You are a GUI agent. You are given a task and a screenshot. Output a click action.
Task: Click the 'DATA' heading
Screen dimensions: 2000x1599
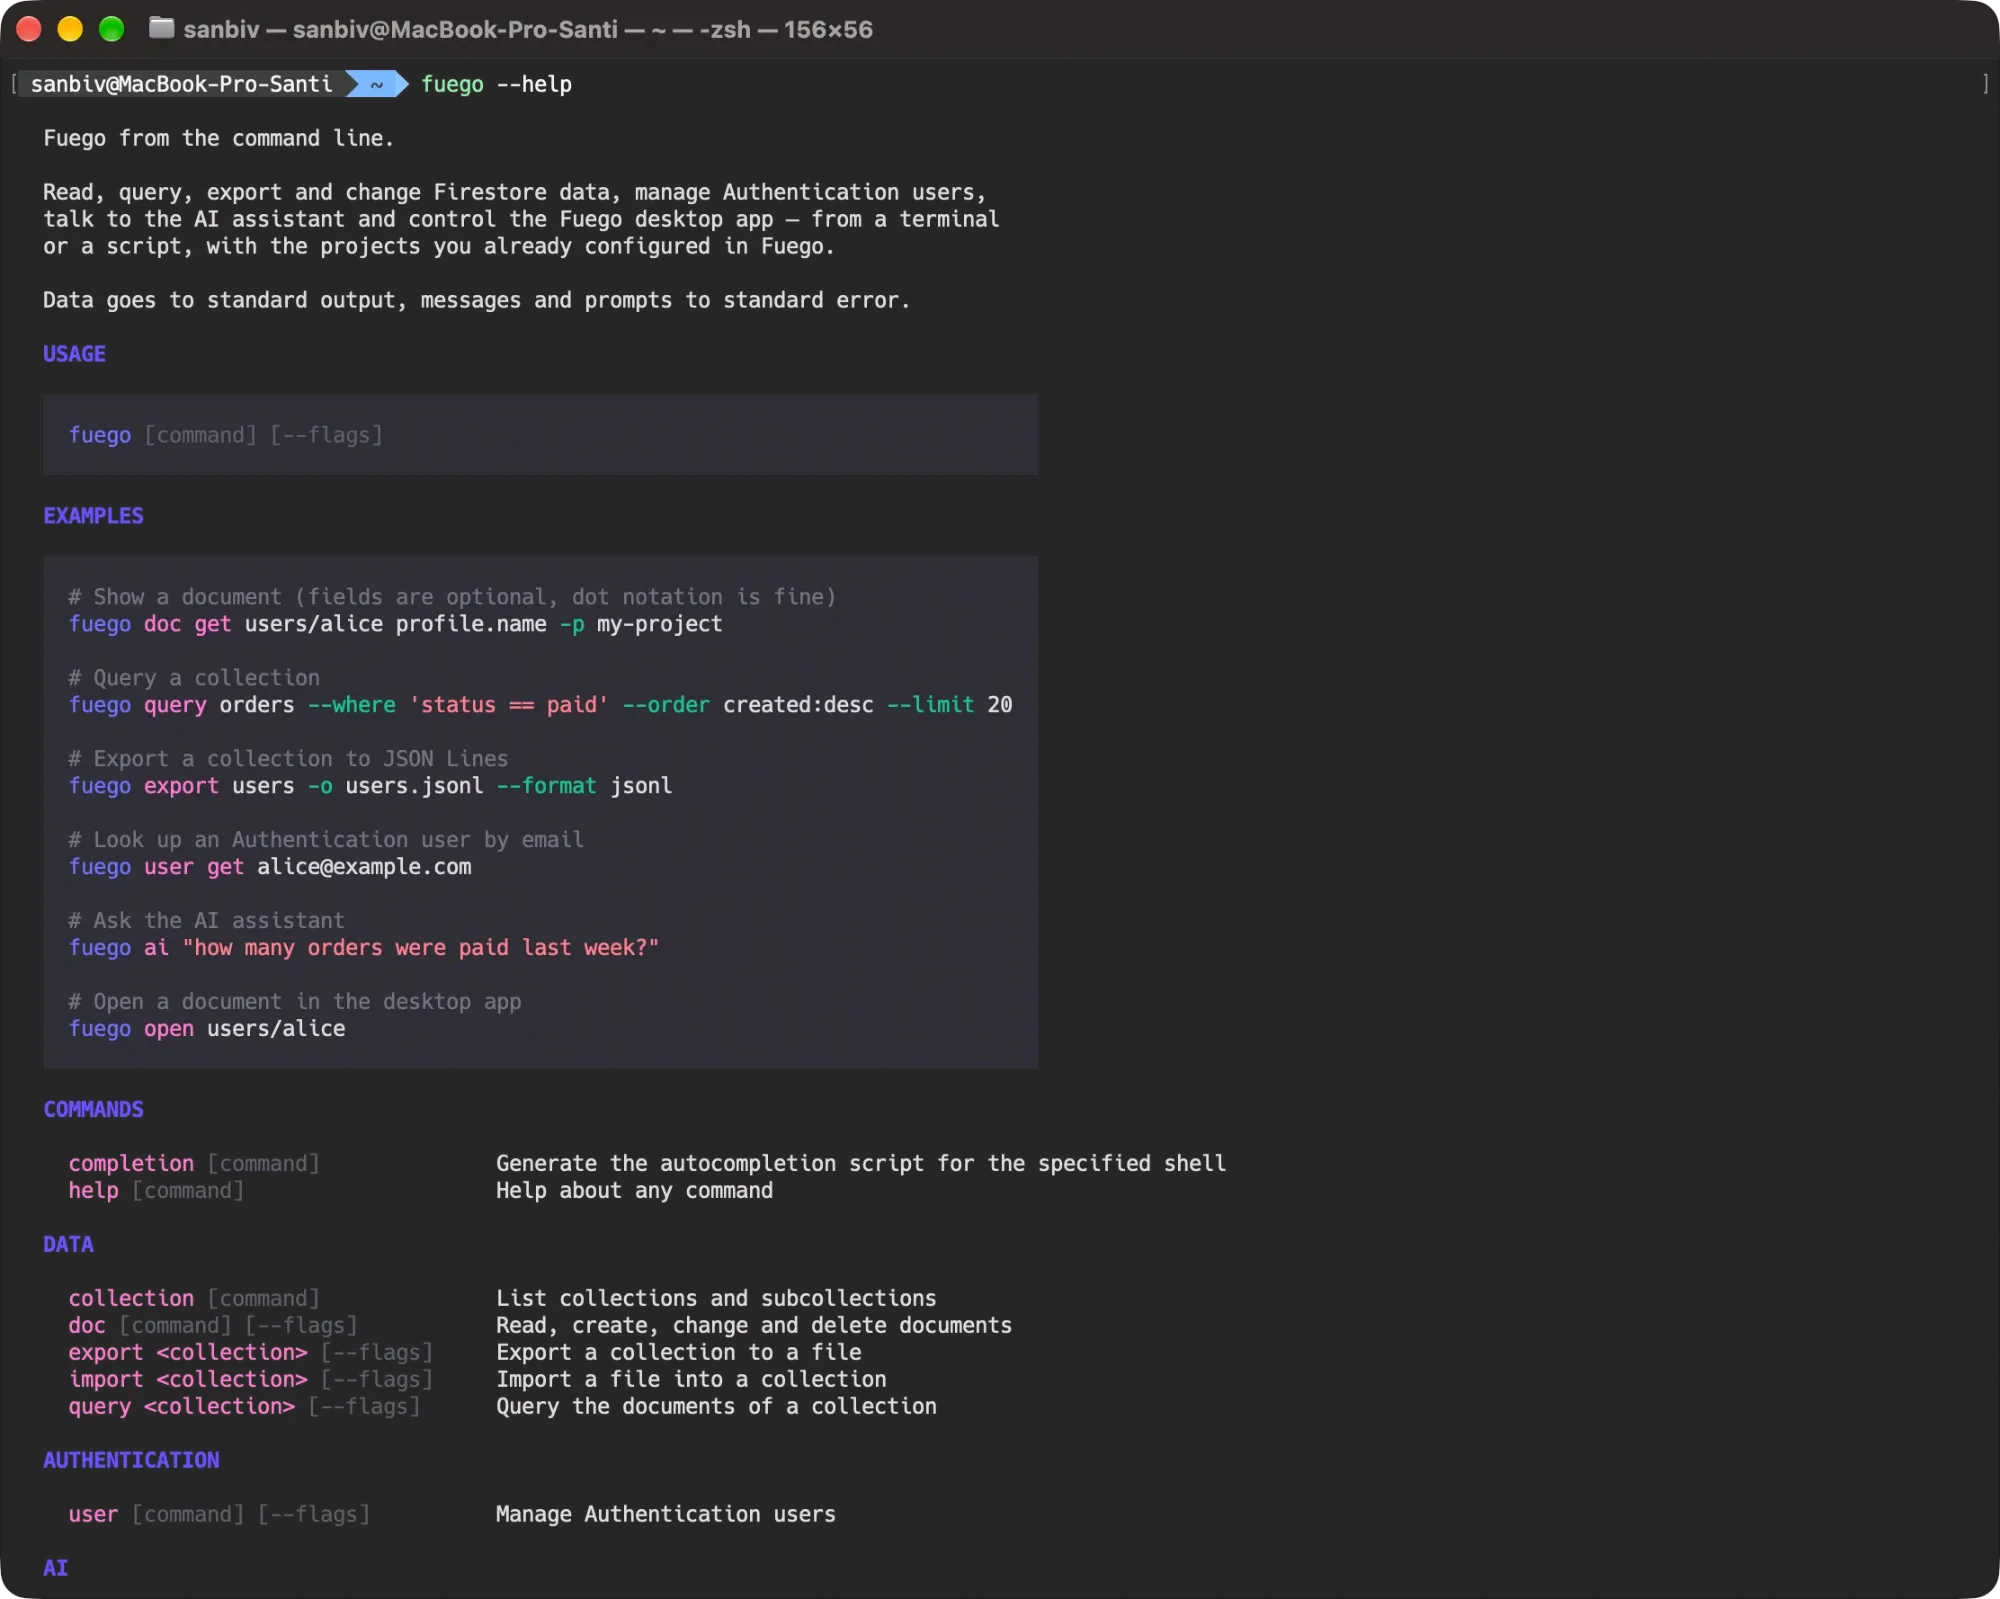pos(68,1245)
